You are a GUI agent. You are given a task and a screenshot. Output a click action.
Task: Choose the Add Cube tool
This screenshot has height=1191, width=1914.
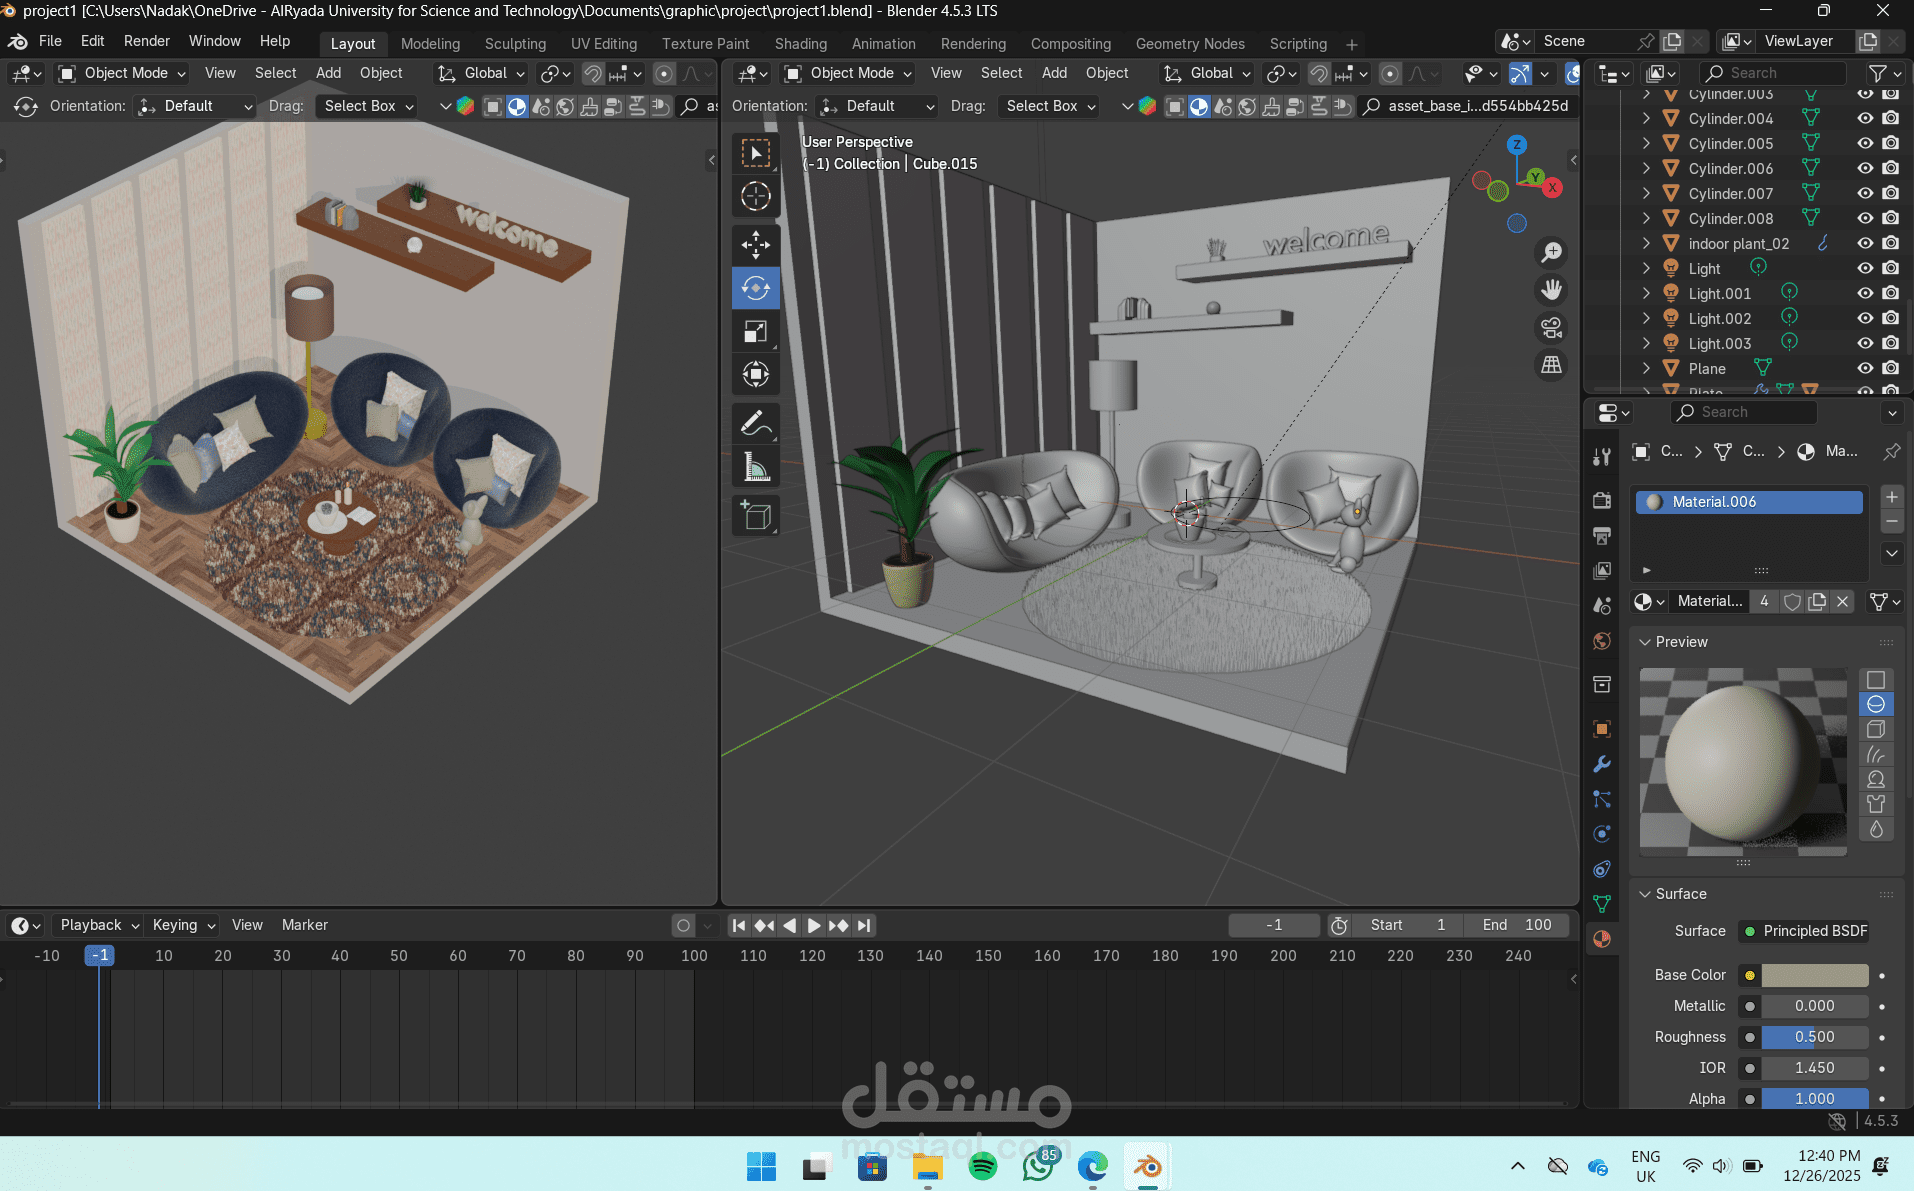[756, 516]
